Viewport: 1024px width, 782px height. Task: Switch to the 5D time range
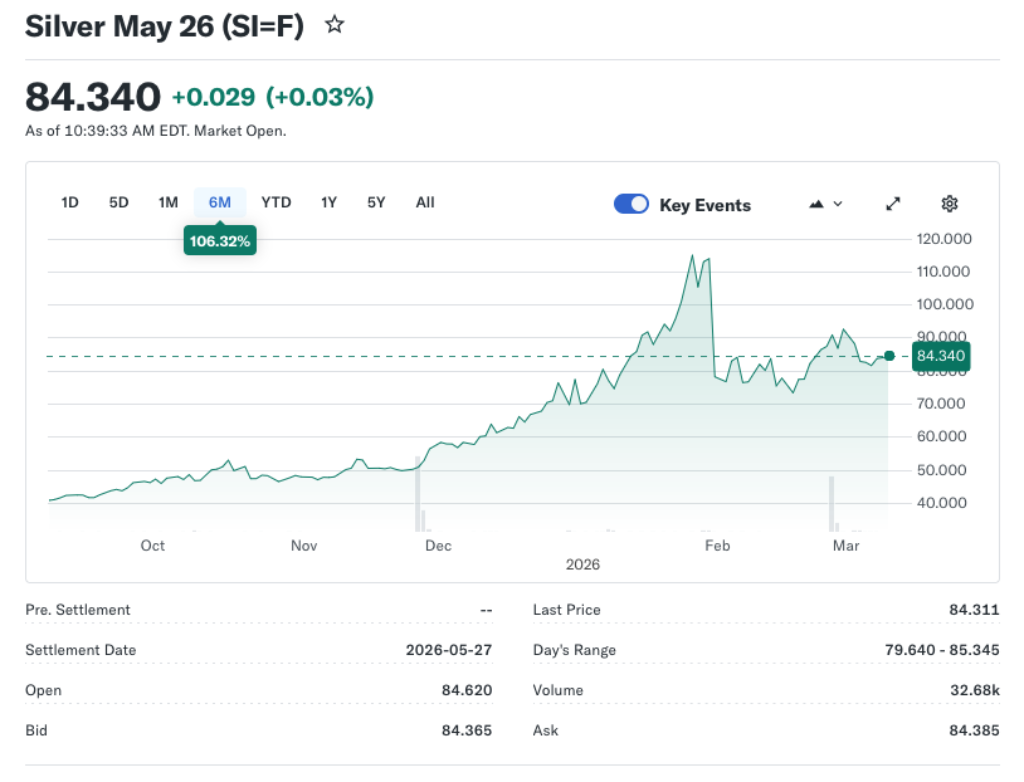click(x=118, y=202)
